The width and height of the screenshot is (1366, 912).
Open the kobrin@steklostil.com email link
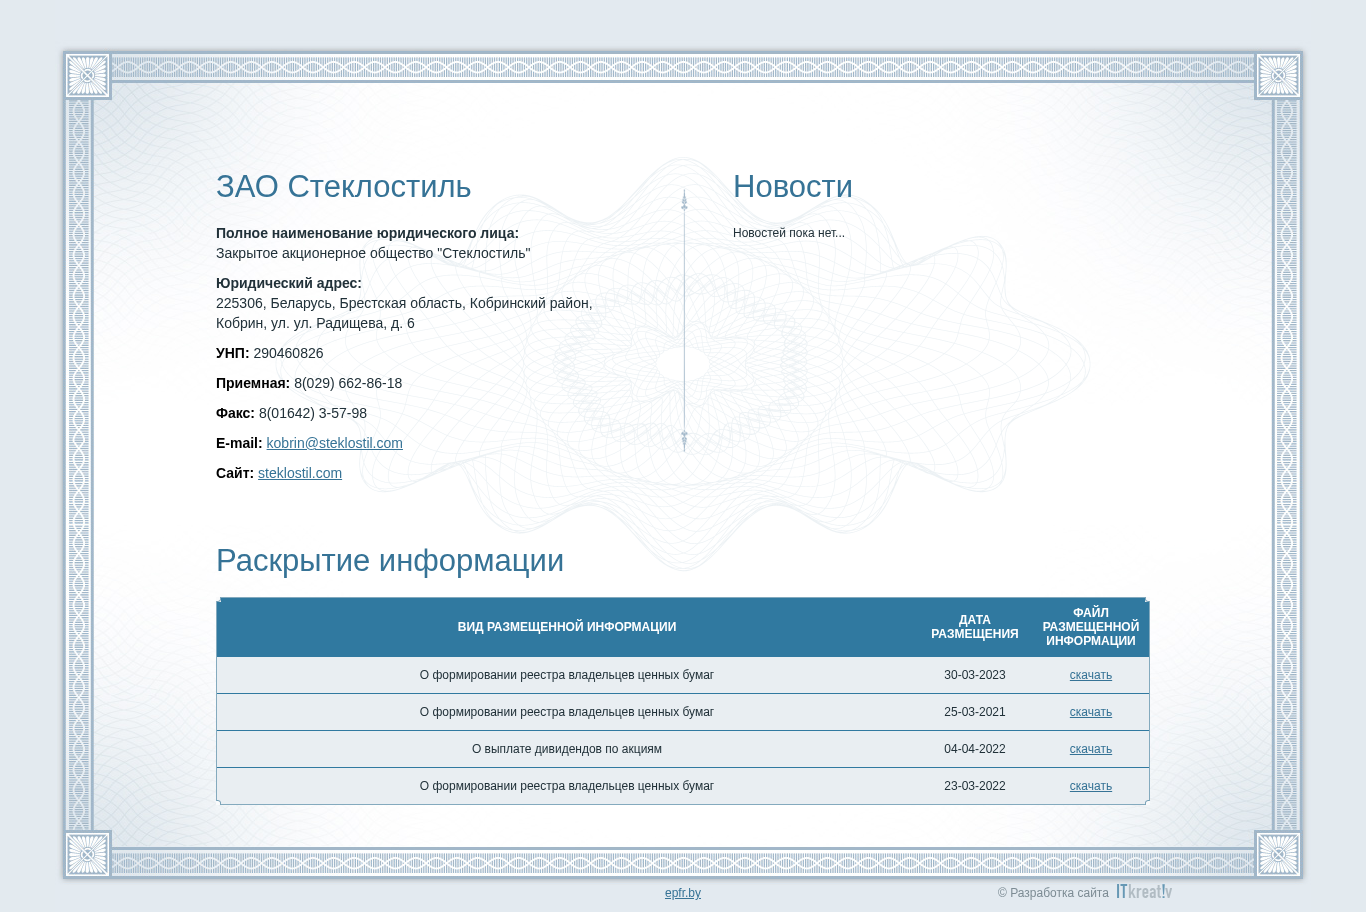[334, 443]
